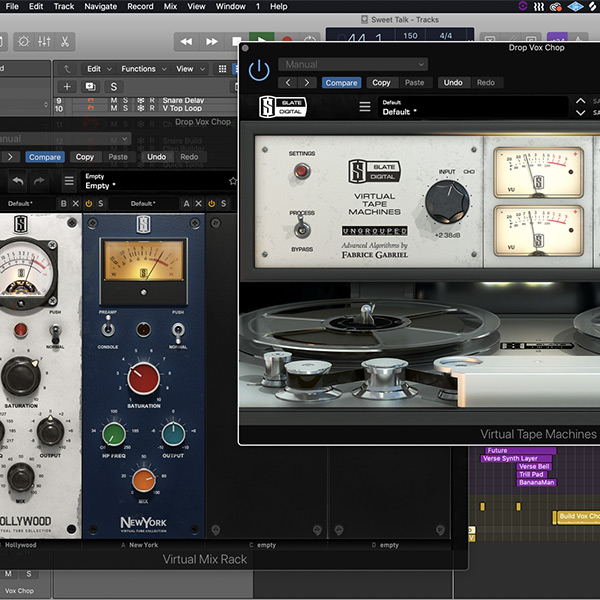Mute track 10 V Top Loop

pos(113,109)
